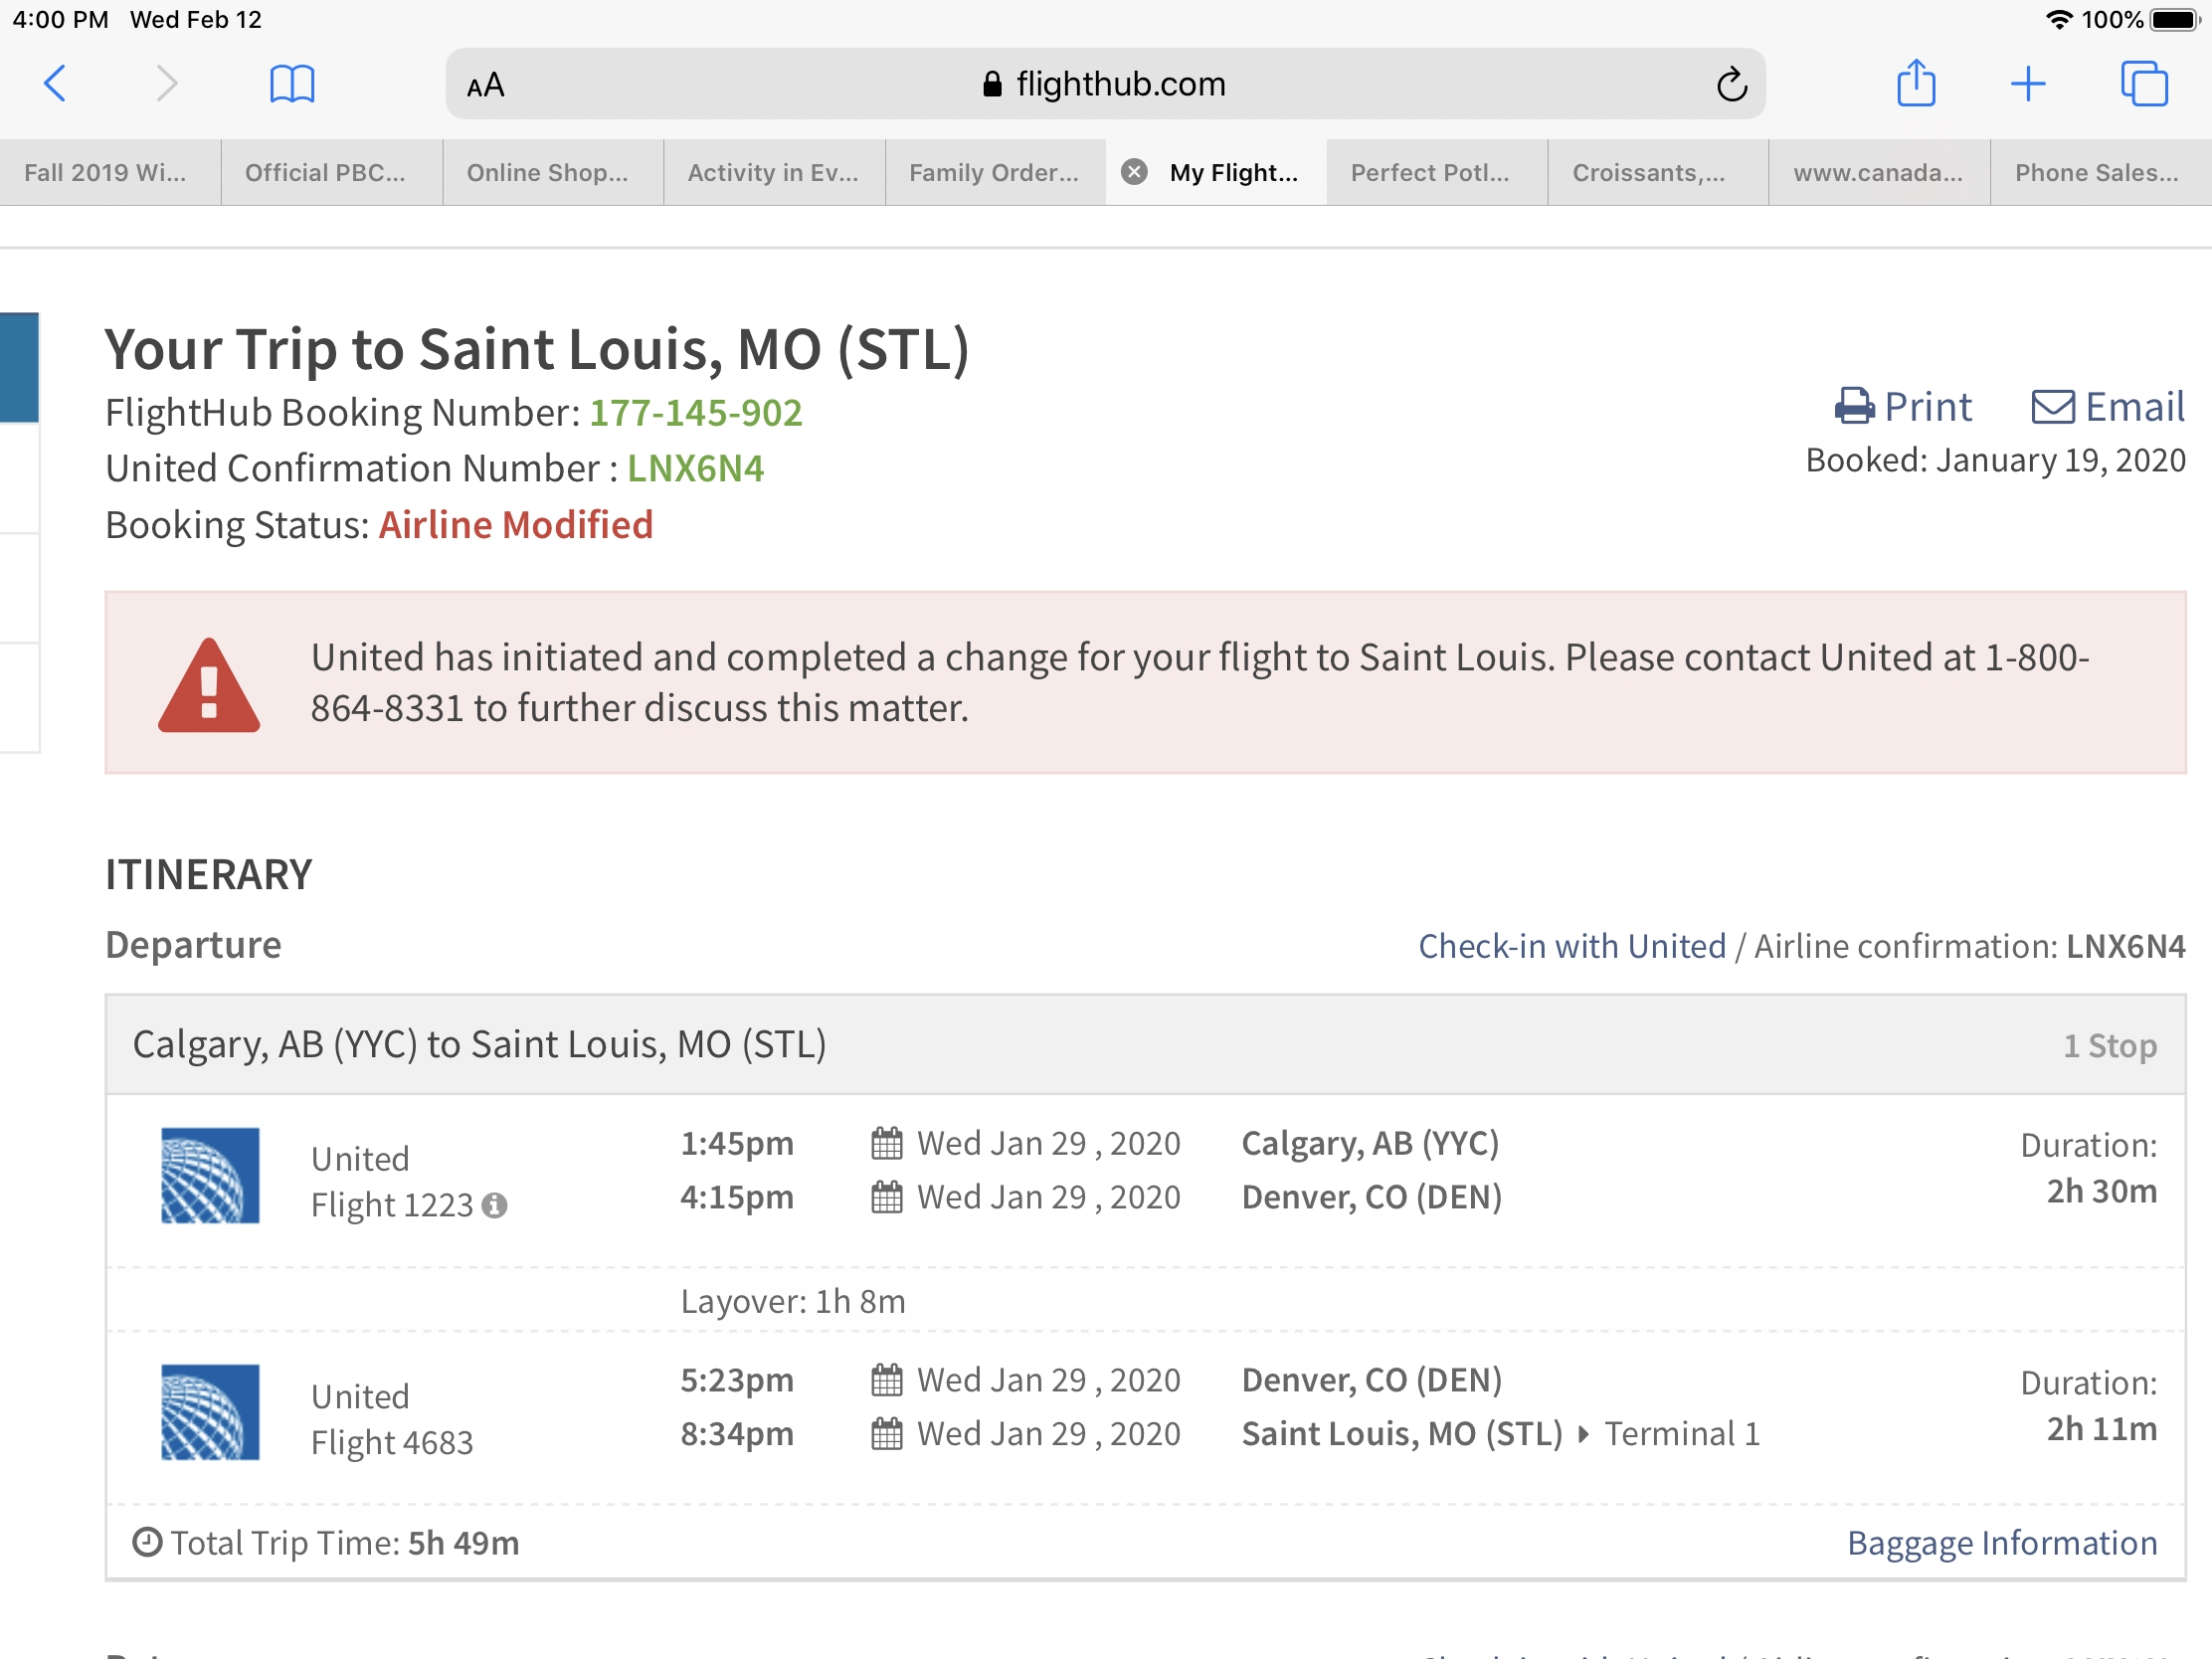Open the Email option for this booking
Viewport: 2212px width, 1659px height.
click(2106, 406)
